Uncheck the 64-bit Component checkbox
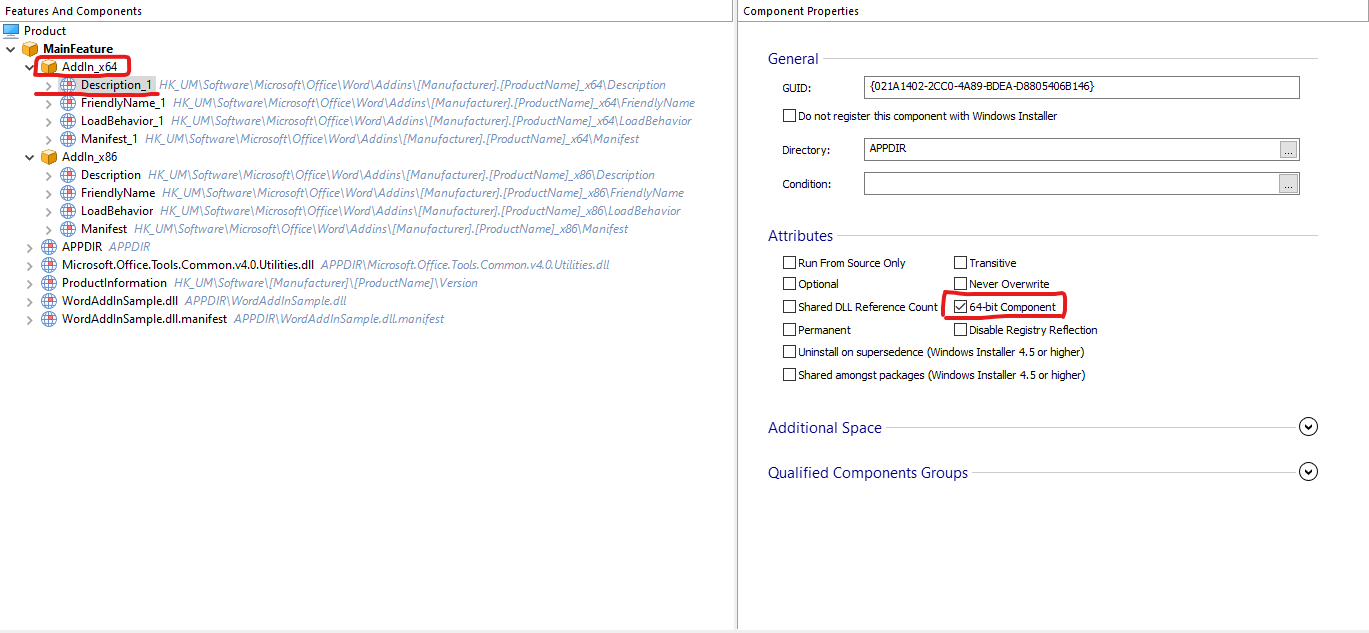This screenshot has width=1369, height=633. (x=961, y=307)
